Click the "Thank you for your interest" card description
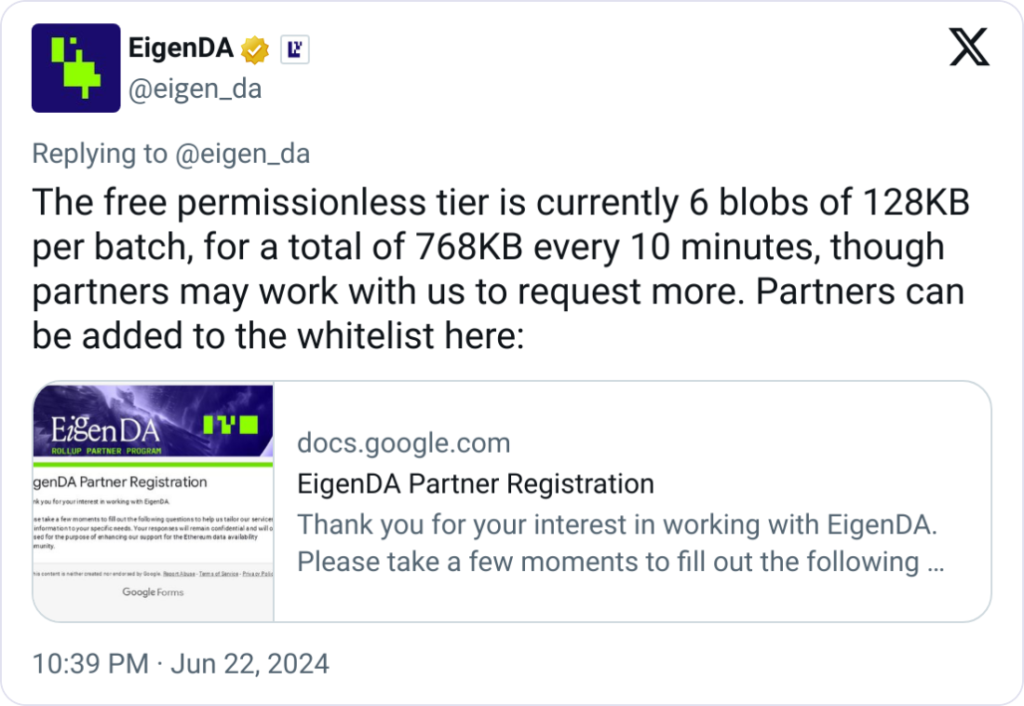The image size is (1024, 706). (620, 542)
